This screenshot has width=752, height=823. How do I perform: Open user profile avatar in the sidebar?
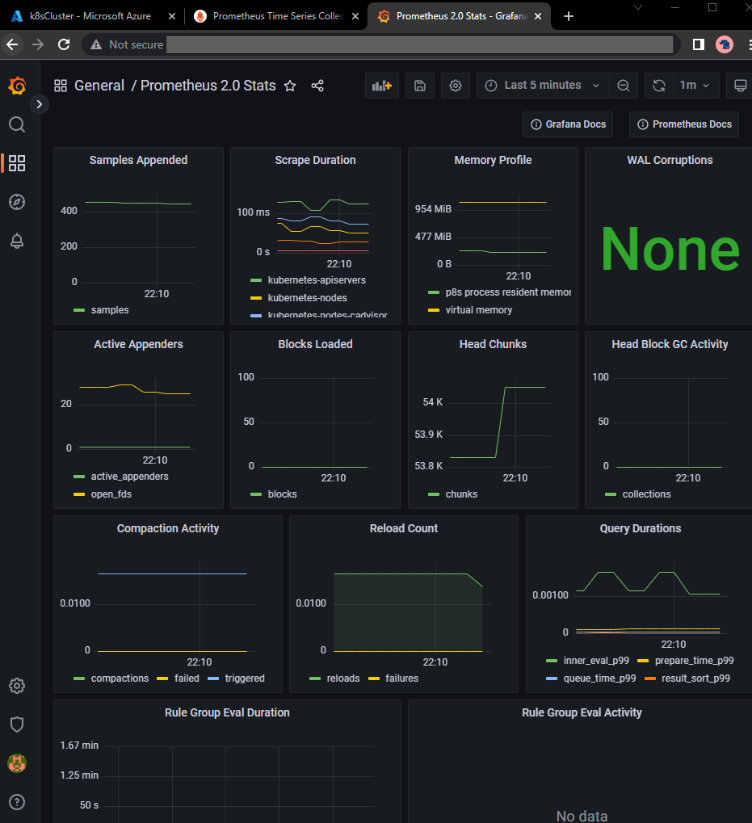(x=17, y=763)
